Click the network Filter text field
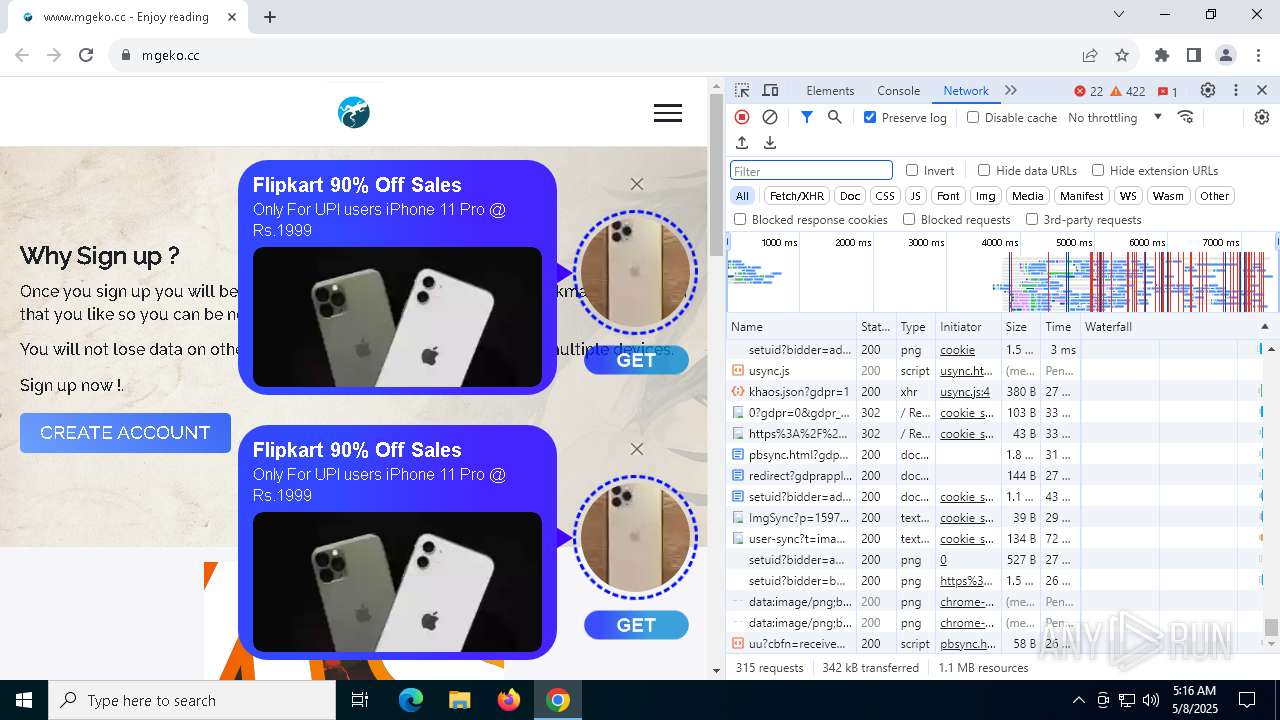 [811, 171]
